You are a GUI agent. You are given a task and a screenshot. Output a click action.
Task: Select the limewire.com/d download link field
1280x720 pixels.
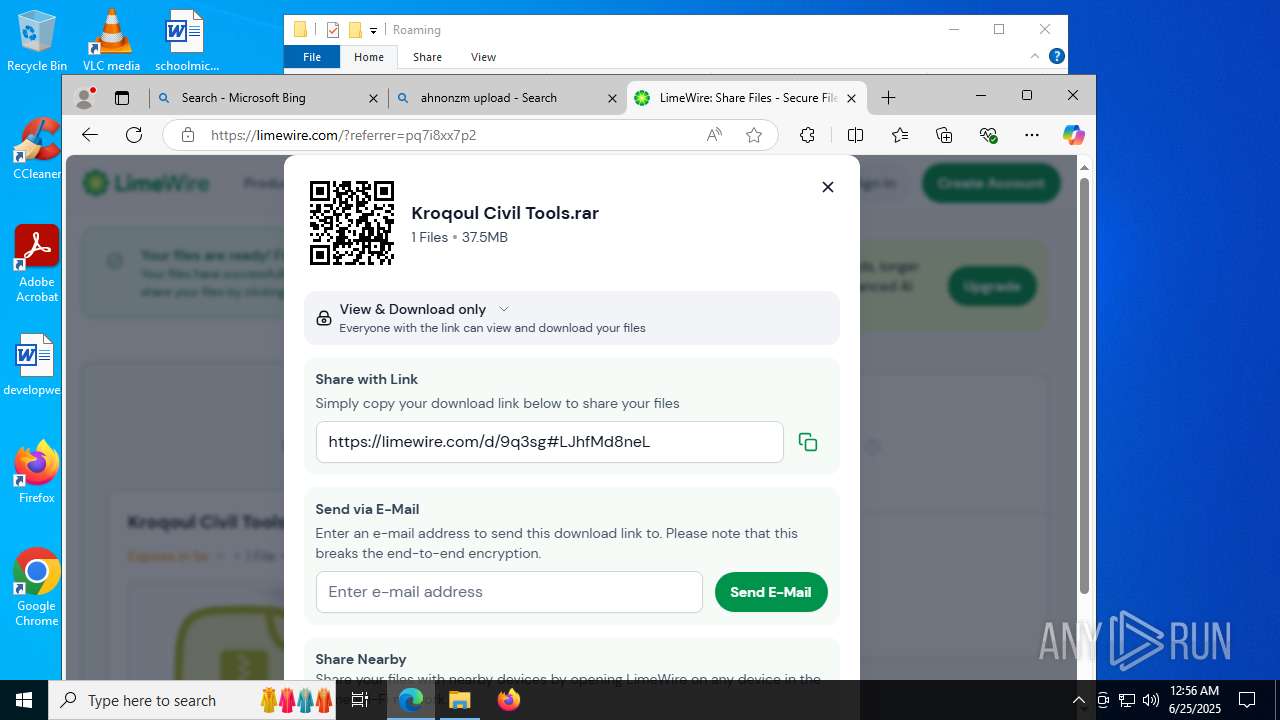(x=549, y=442)
